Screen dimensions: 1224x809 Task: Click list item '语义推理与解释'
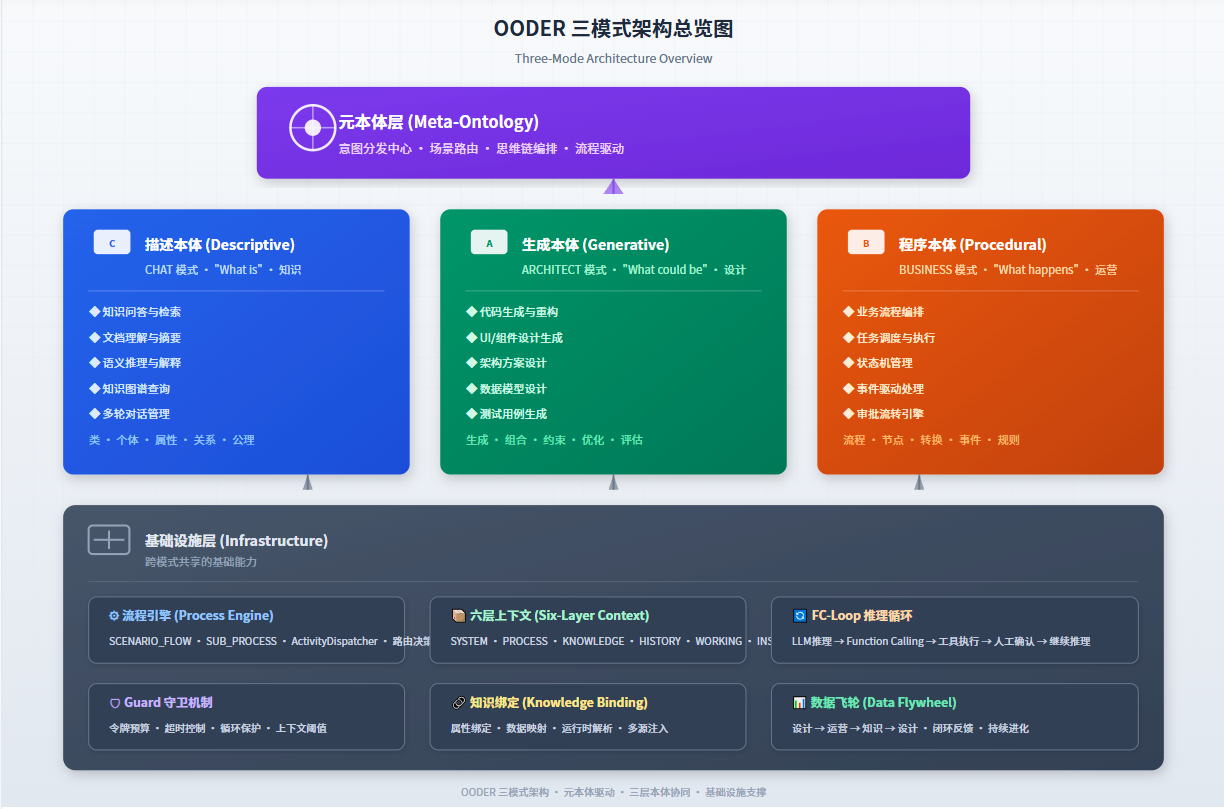coord(135,363)
